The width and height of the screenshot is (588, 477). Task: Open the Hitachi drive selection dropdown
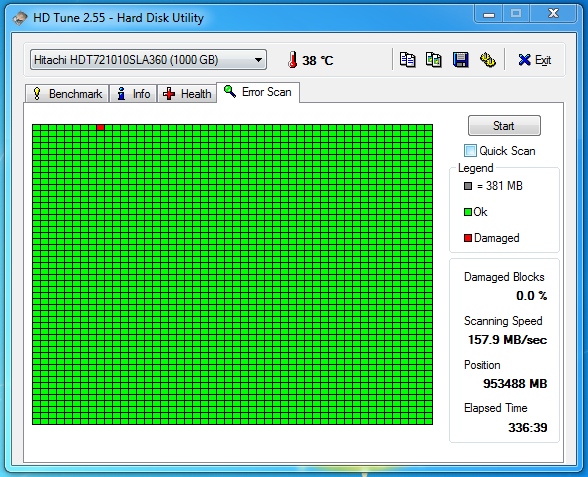tap(148, 60)
